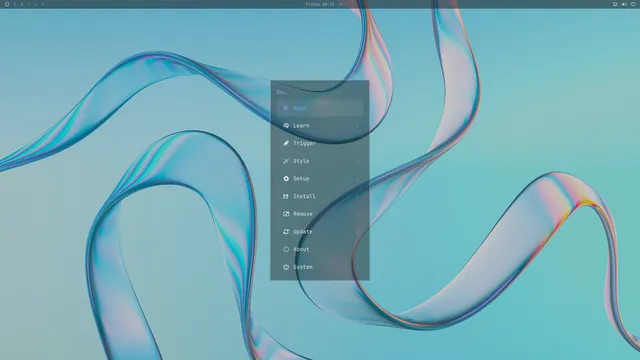The height and width of the screenshot is (360, 640).
Task: Select the Install menu entry label
Action: [304, 196]
